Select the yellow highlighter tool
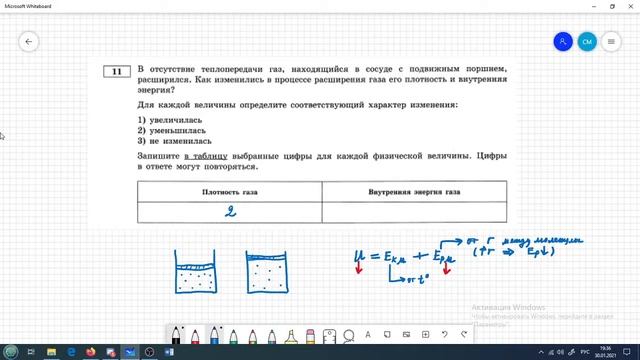Viewport: 640px width, 360px height. pyautogui.click(x=291, y=336)
